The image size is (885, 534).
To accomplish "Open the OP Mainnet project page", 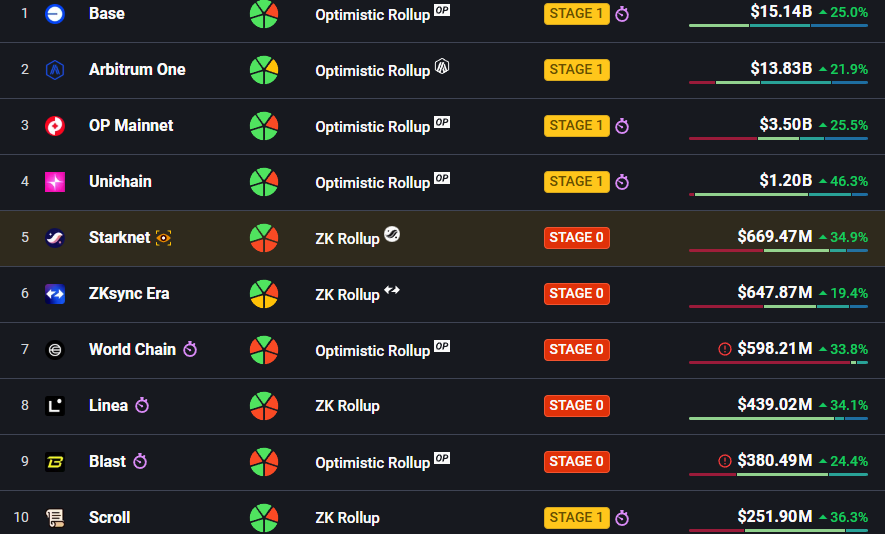I will point(130,126).
